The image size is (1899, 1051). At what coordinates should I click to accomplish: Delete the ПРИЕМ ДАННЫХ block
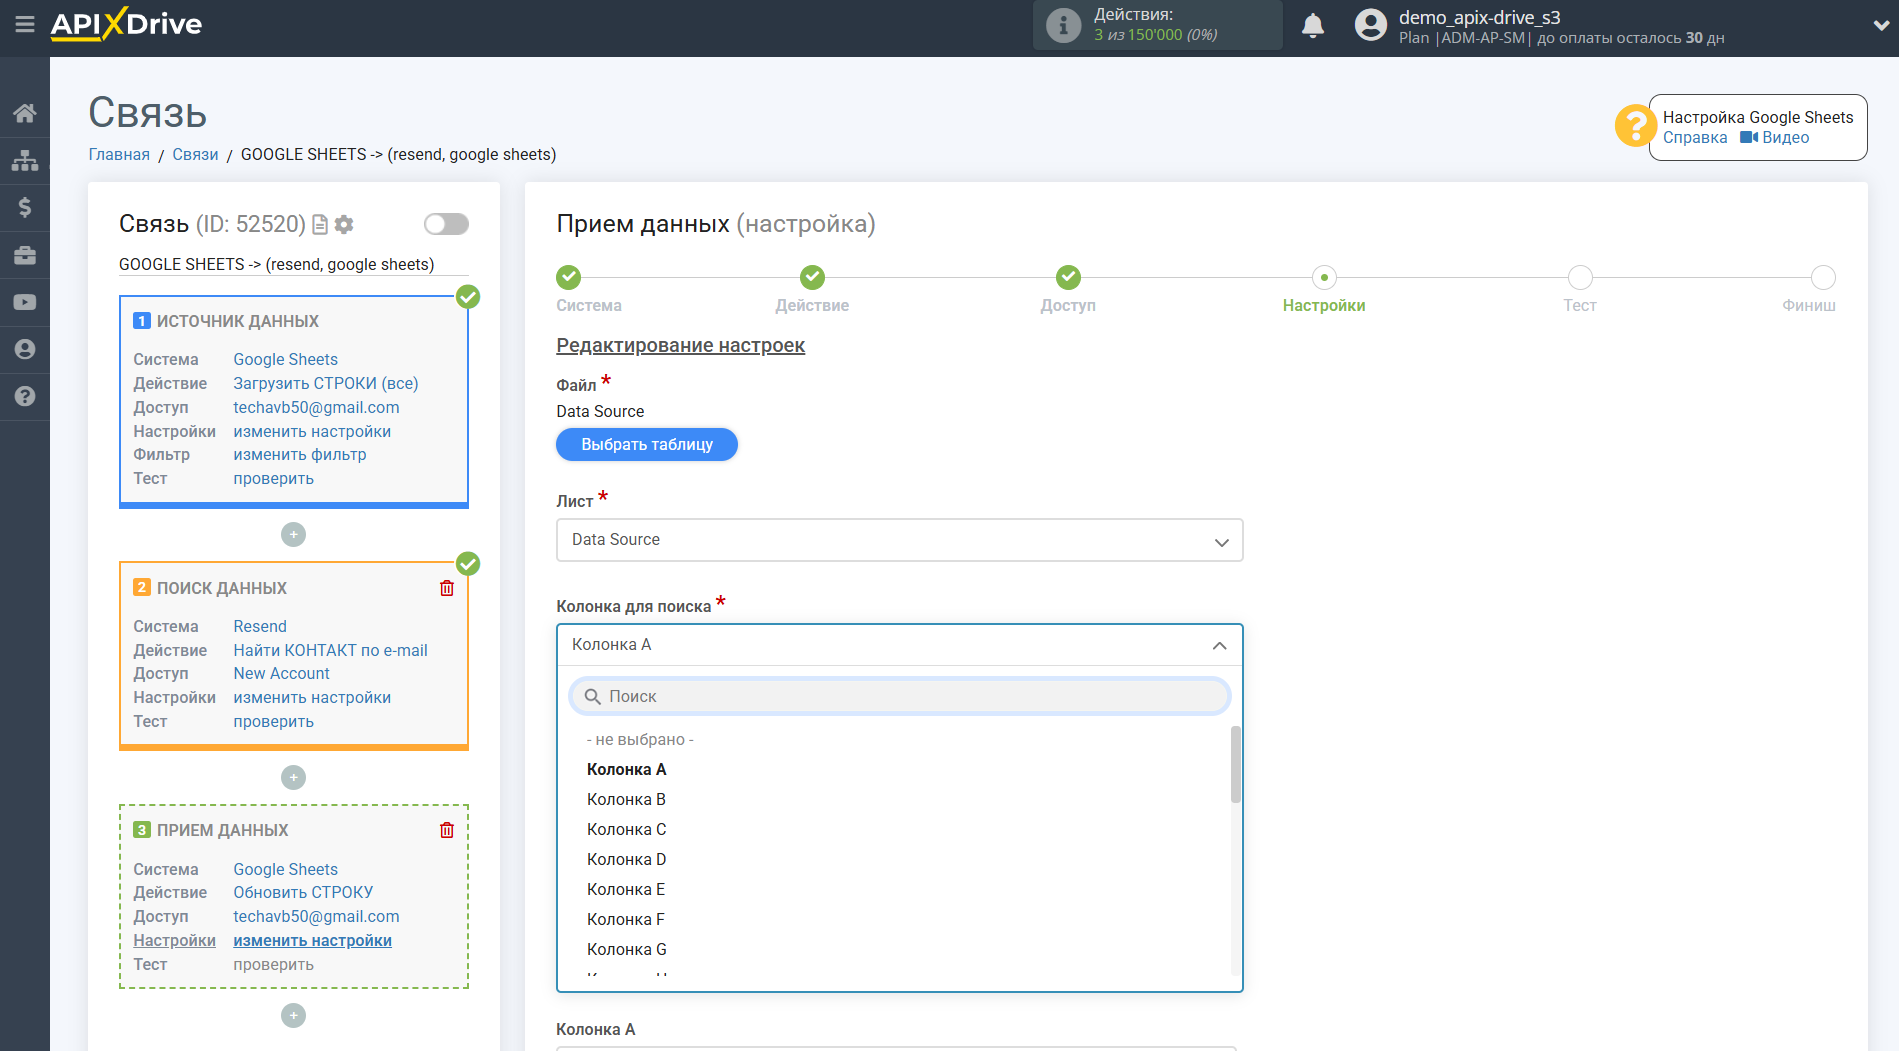[x=447, y=830]
